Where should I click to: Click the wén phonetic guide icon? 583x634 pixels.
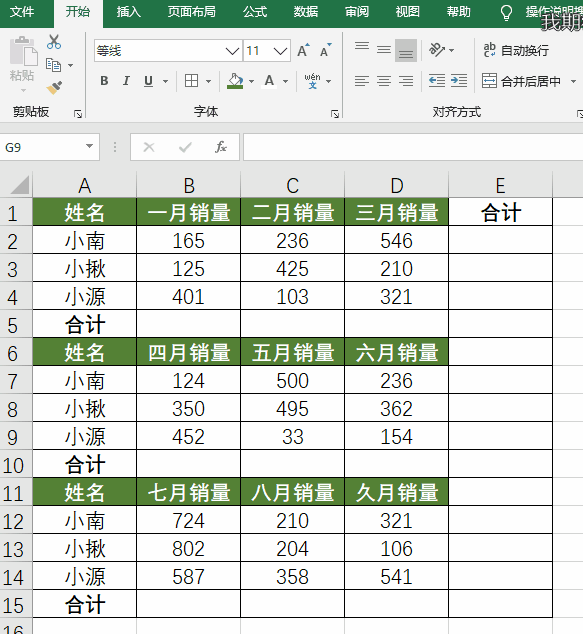(x=313, y=81)
